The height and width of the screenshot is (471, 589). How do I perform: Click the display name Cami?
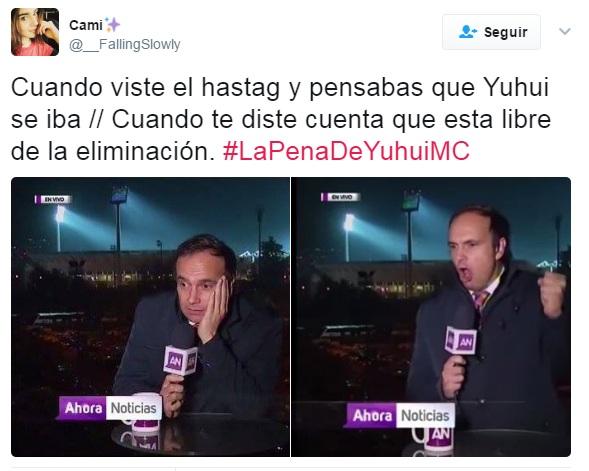[86, 26]
